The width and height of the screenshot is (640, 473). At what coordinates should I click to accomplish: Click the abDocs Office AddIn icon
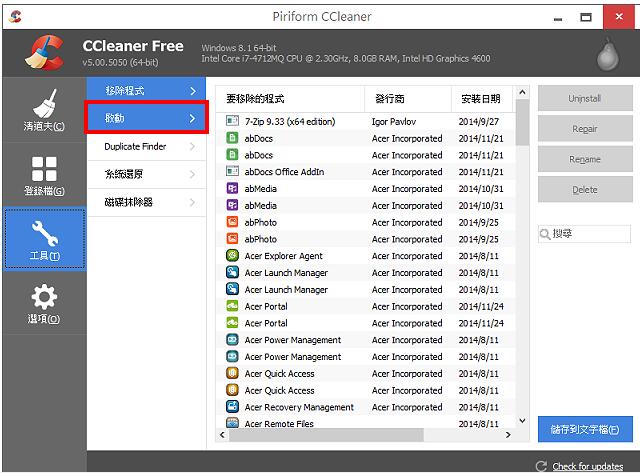232,171
